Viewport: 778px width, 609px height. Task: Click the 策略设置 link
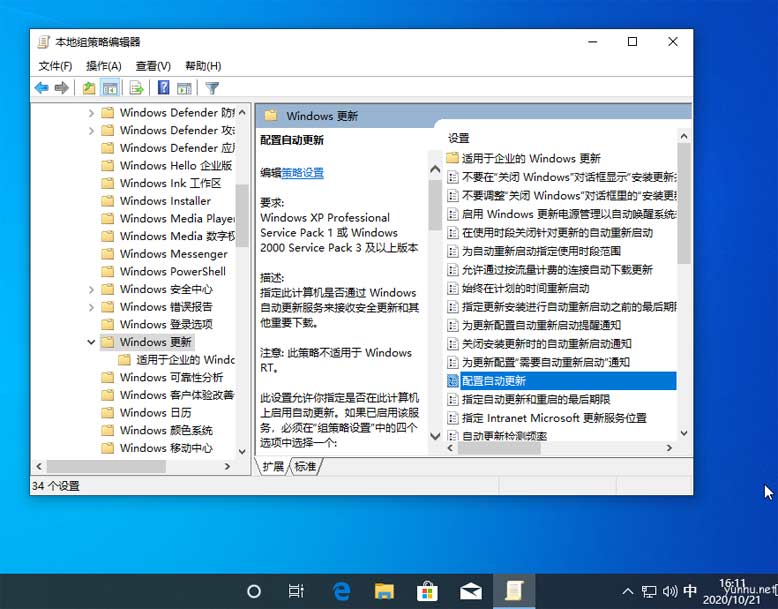click(x=303, y=173)
